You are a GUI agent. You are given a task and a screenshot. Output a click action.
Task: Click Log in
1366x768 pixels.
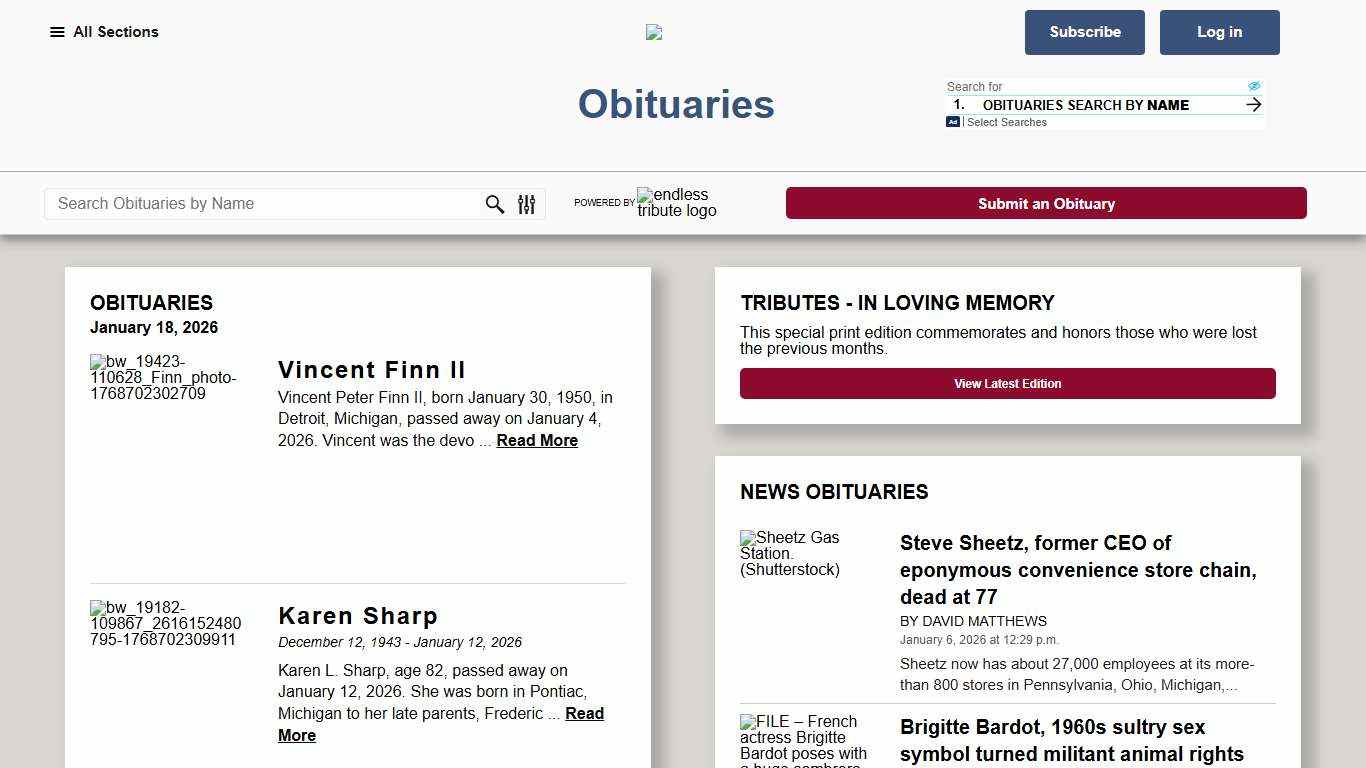1219,32
